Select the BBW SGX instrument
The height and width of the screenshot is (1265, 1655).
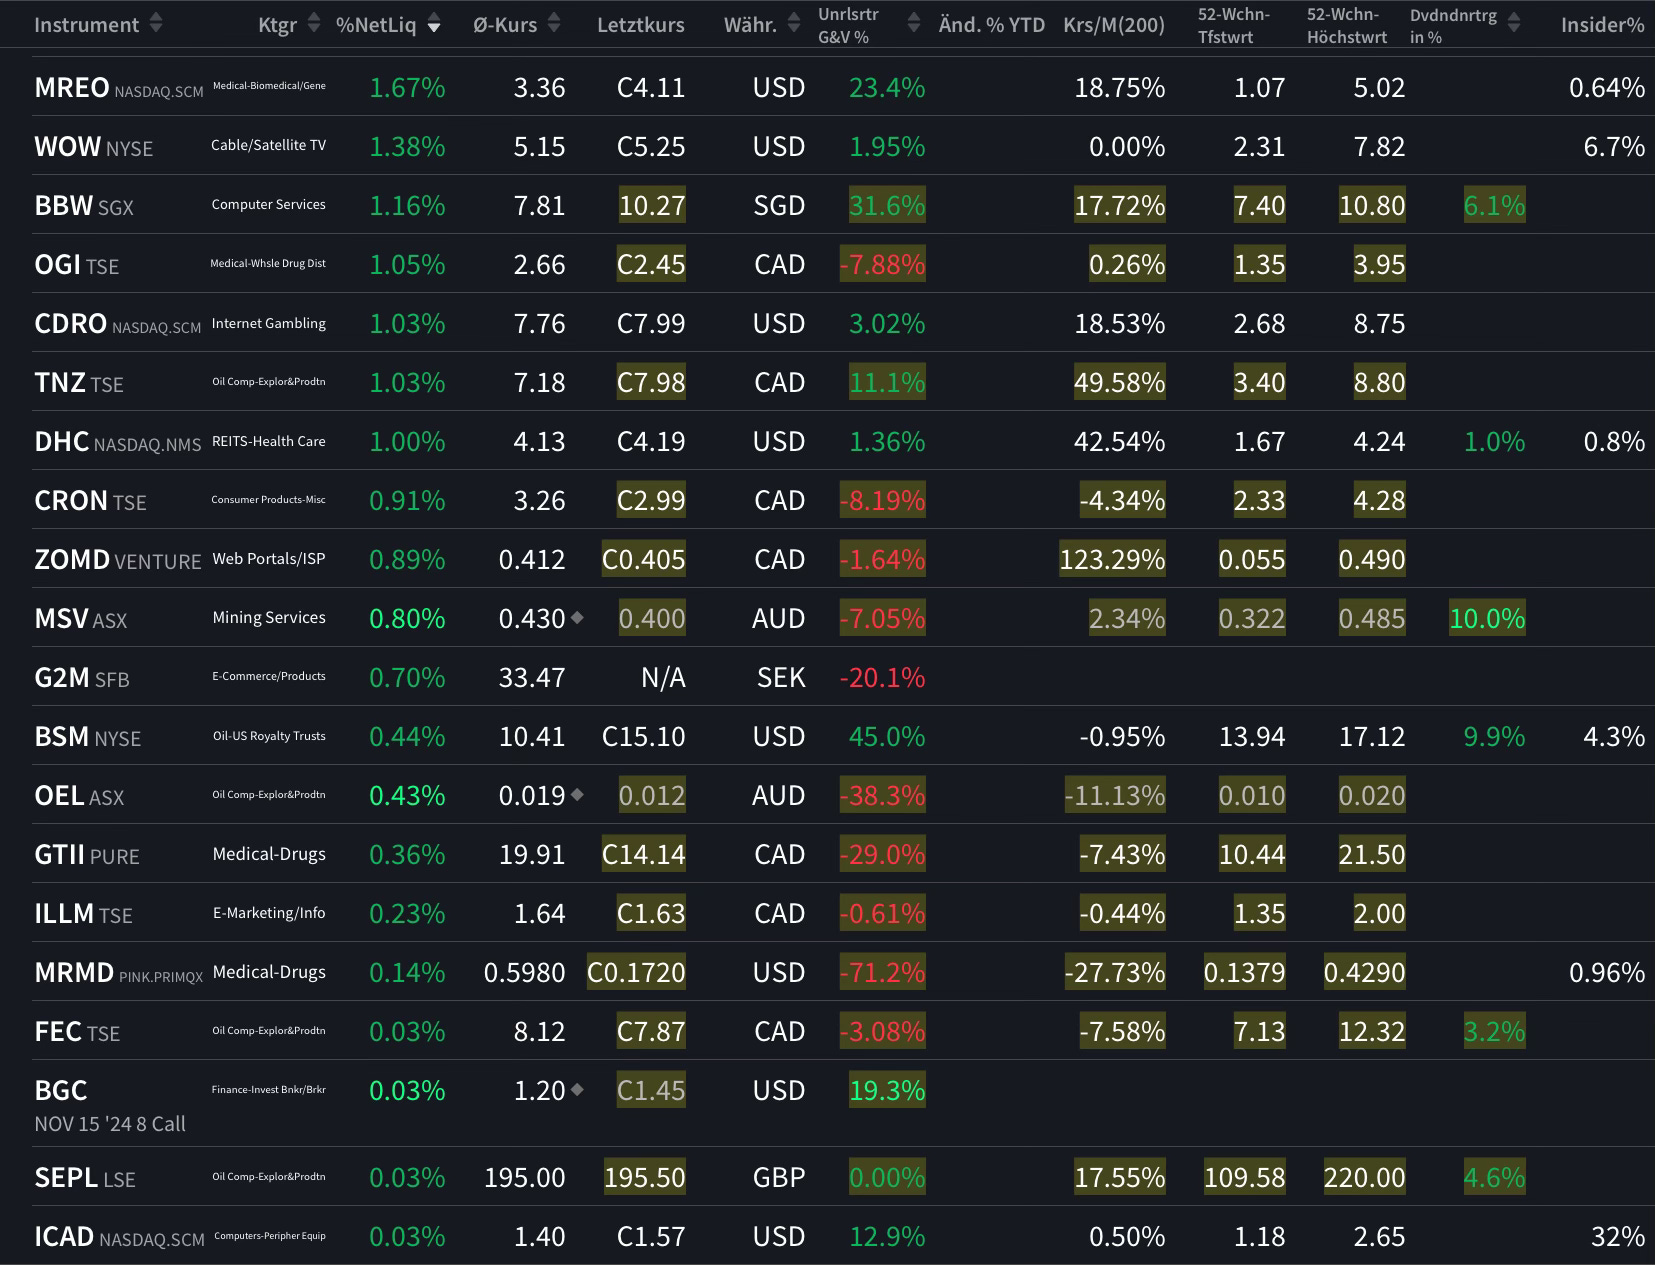tap(84, 206)
